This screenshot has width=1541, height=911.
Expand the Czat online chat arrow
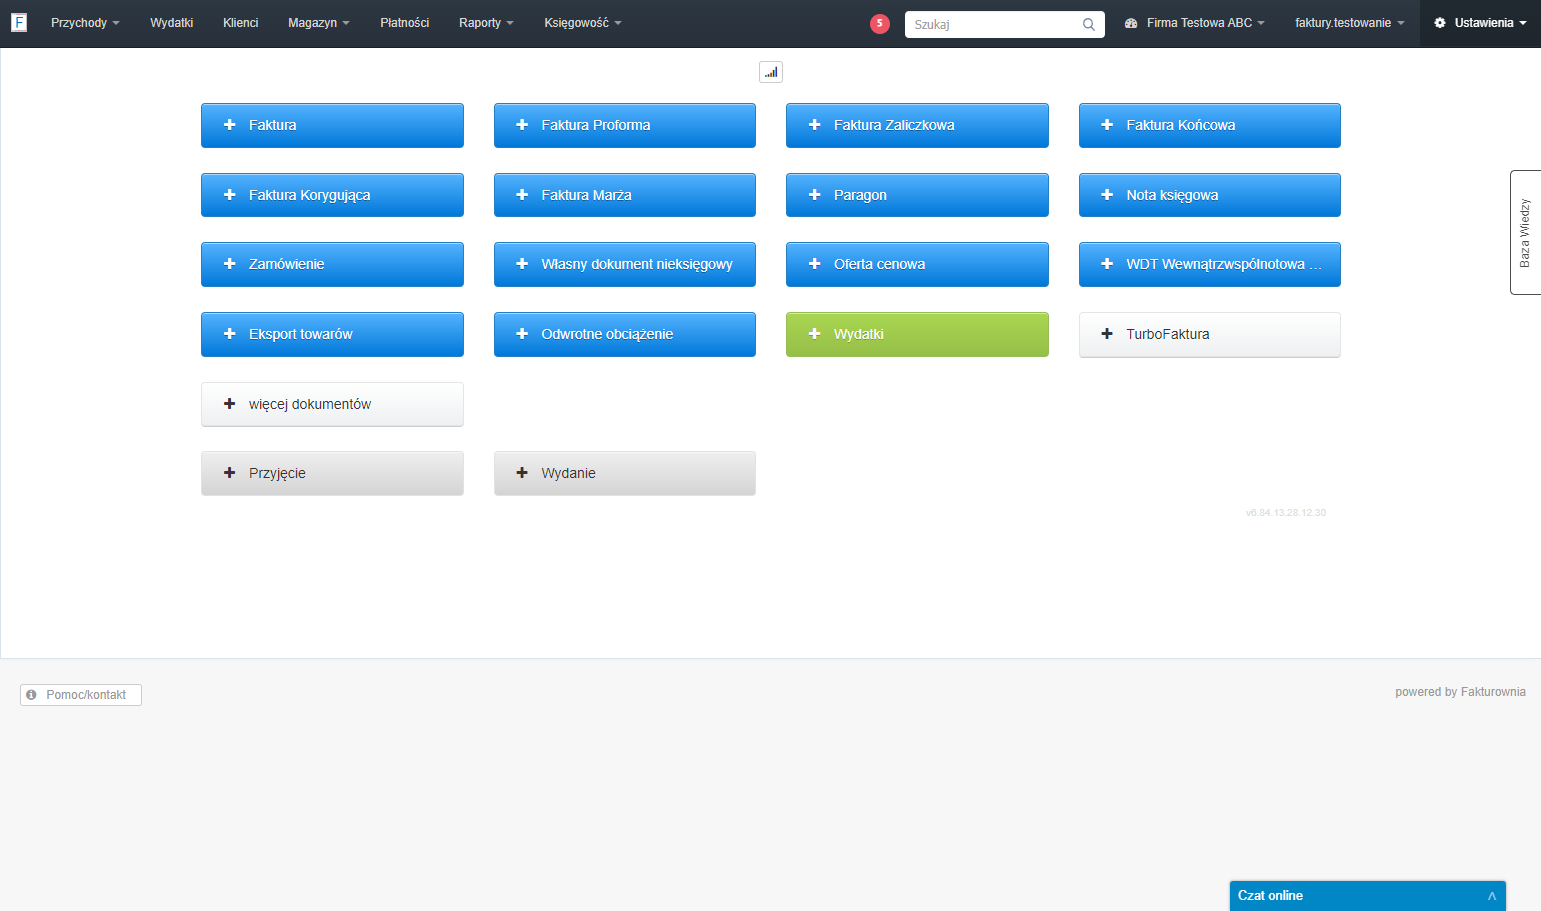pos(1491,896)
